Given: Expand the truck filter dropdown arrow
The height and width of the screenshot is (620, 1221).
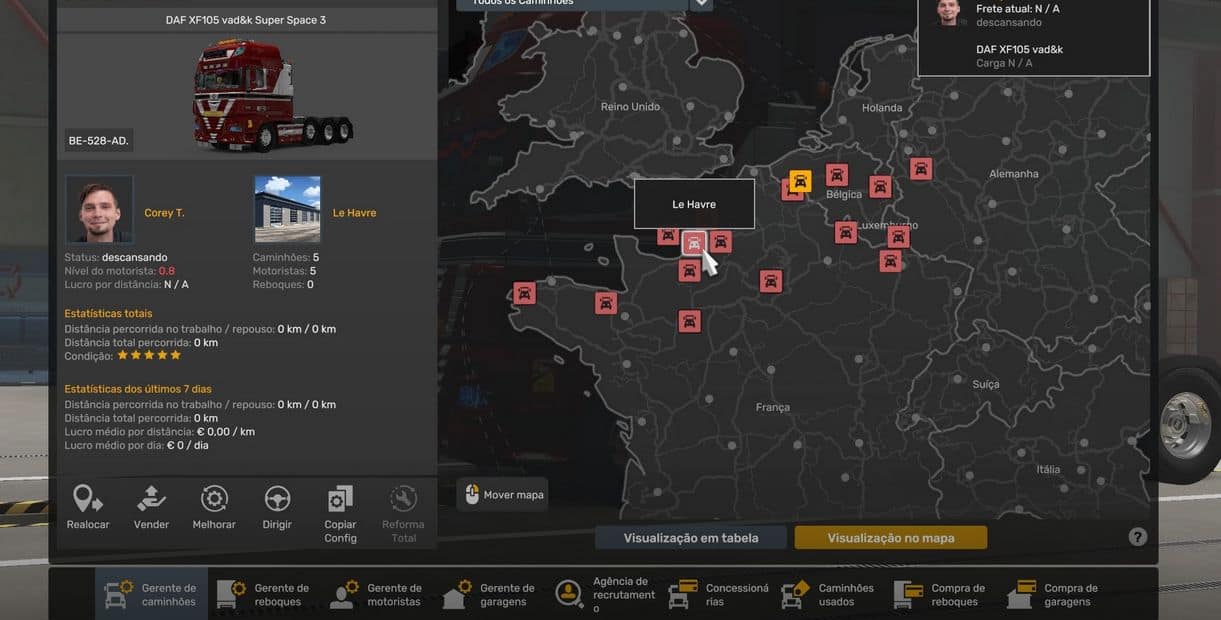Looking at the screenshot, I should click(x=702, y=4).
